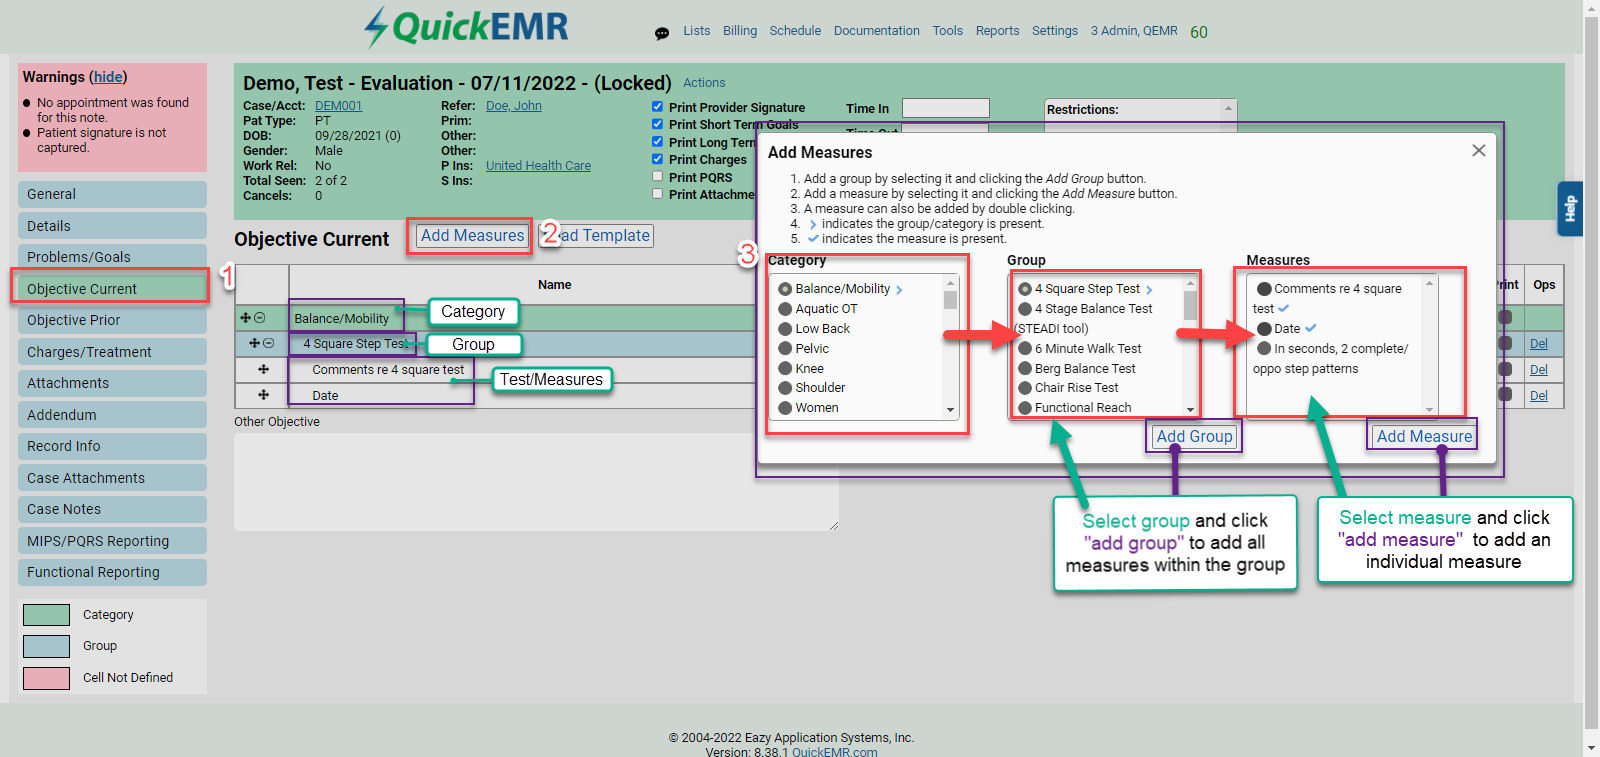Select Knee bullet in Category list
Screen dimensions: 1600x757
[785, 369]
